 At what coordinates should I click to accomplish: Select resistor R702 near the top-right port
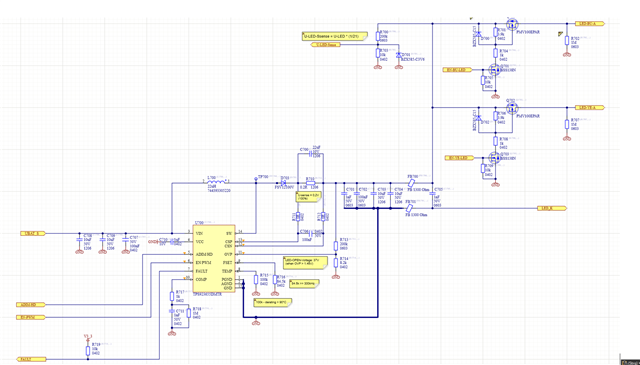[567, 40]
